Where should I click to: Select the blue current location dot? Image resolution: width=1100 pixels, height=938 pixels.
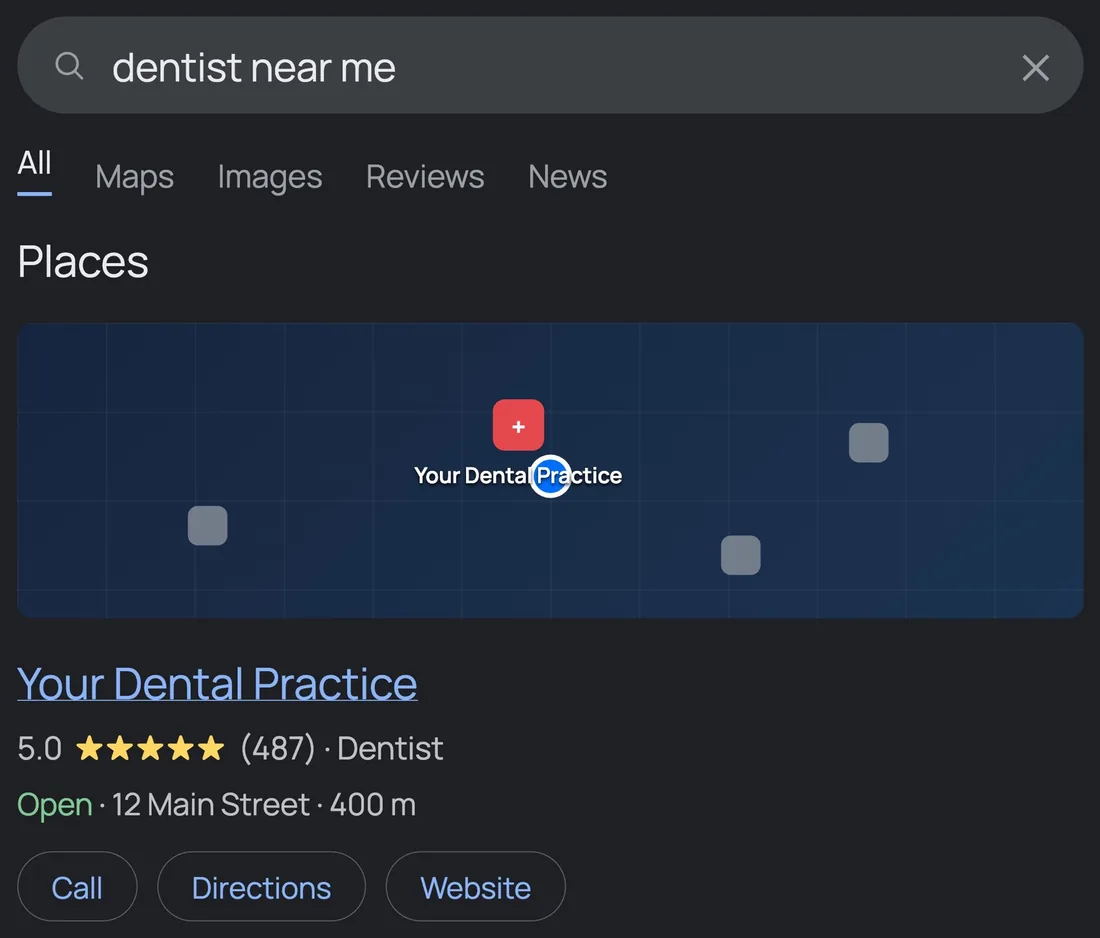click(550, 476)
